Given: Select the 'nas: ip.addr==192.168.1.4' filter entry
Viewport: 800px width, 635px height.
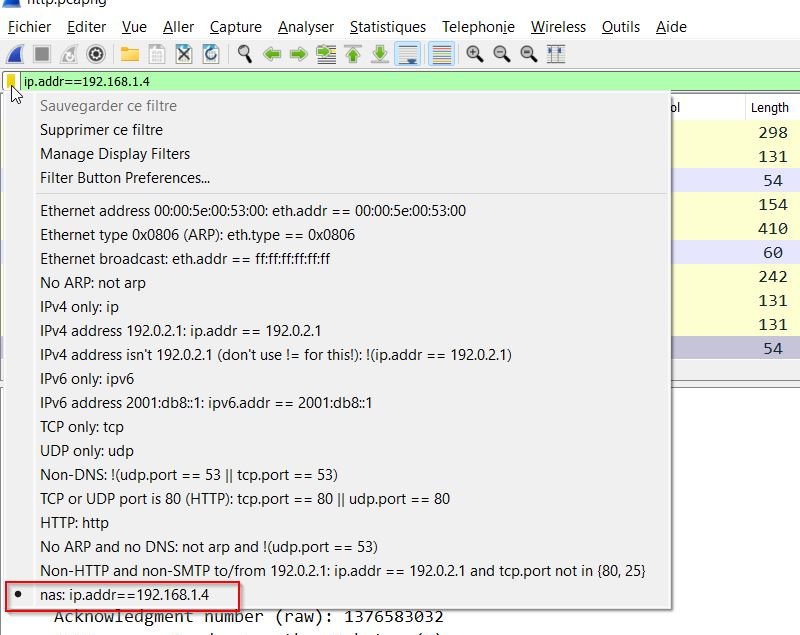Looking at the screenshot, I should 124,595.
